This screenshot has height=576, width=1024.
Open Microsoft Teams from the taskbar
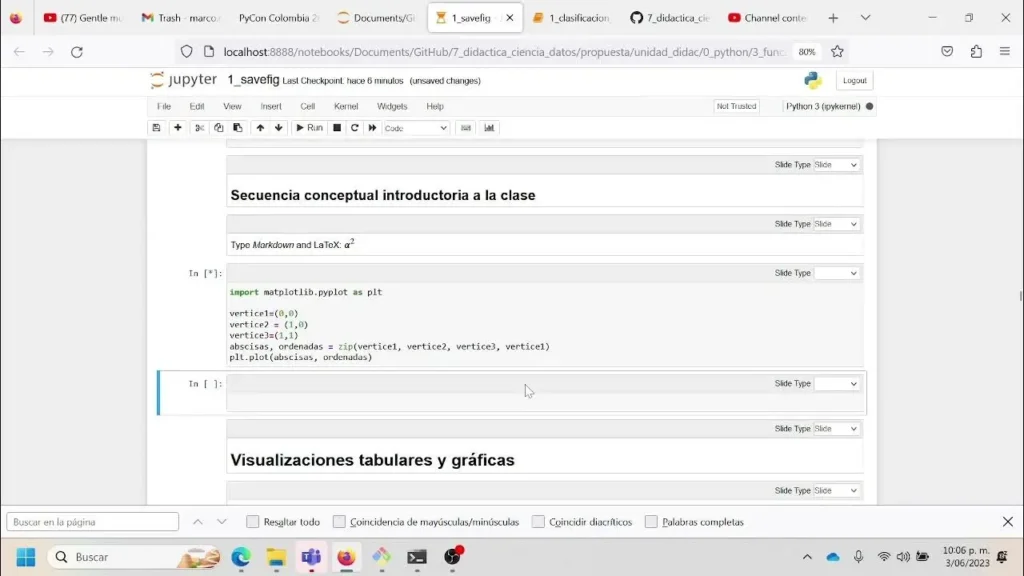tap(311, 557)
